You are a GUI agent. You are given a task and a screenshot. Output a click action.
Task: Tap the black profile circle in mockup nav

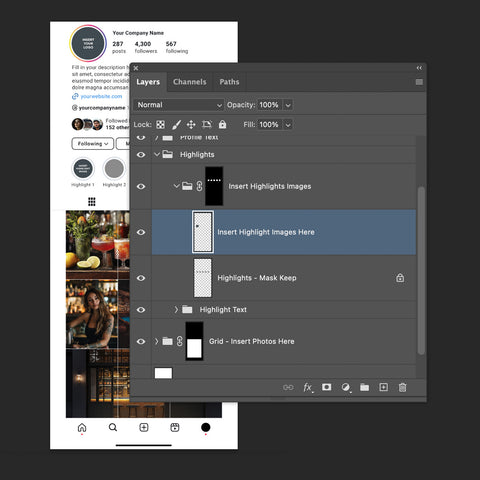206,427
